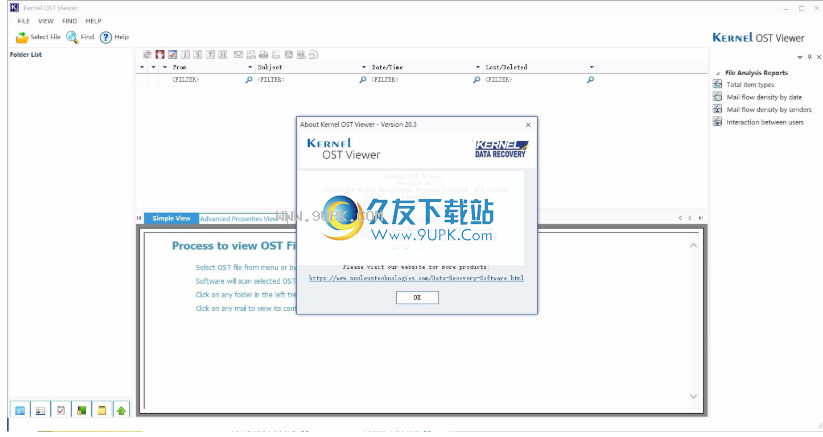Click the Date/Time filter magnifier icon
This screenshot has height=437, width=823.
tap(477, 80)
